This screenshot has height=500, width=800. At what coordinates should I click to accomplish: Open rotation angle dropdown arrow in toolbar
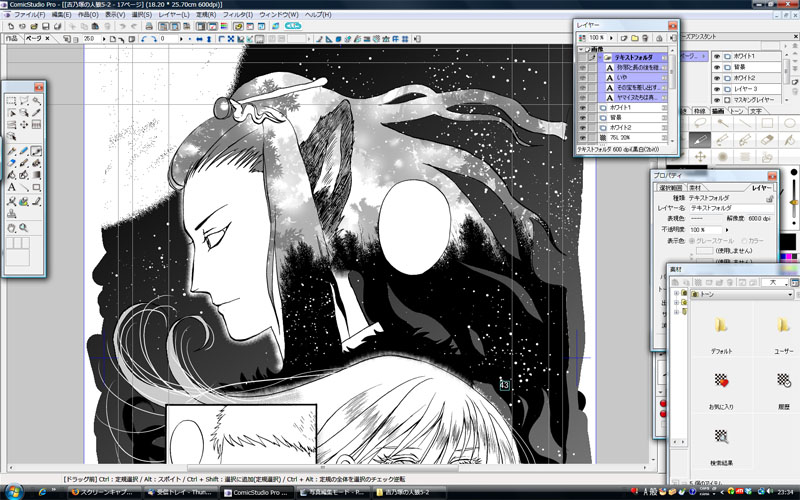click(181, 39)
